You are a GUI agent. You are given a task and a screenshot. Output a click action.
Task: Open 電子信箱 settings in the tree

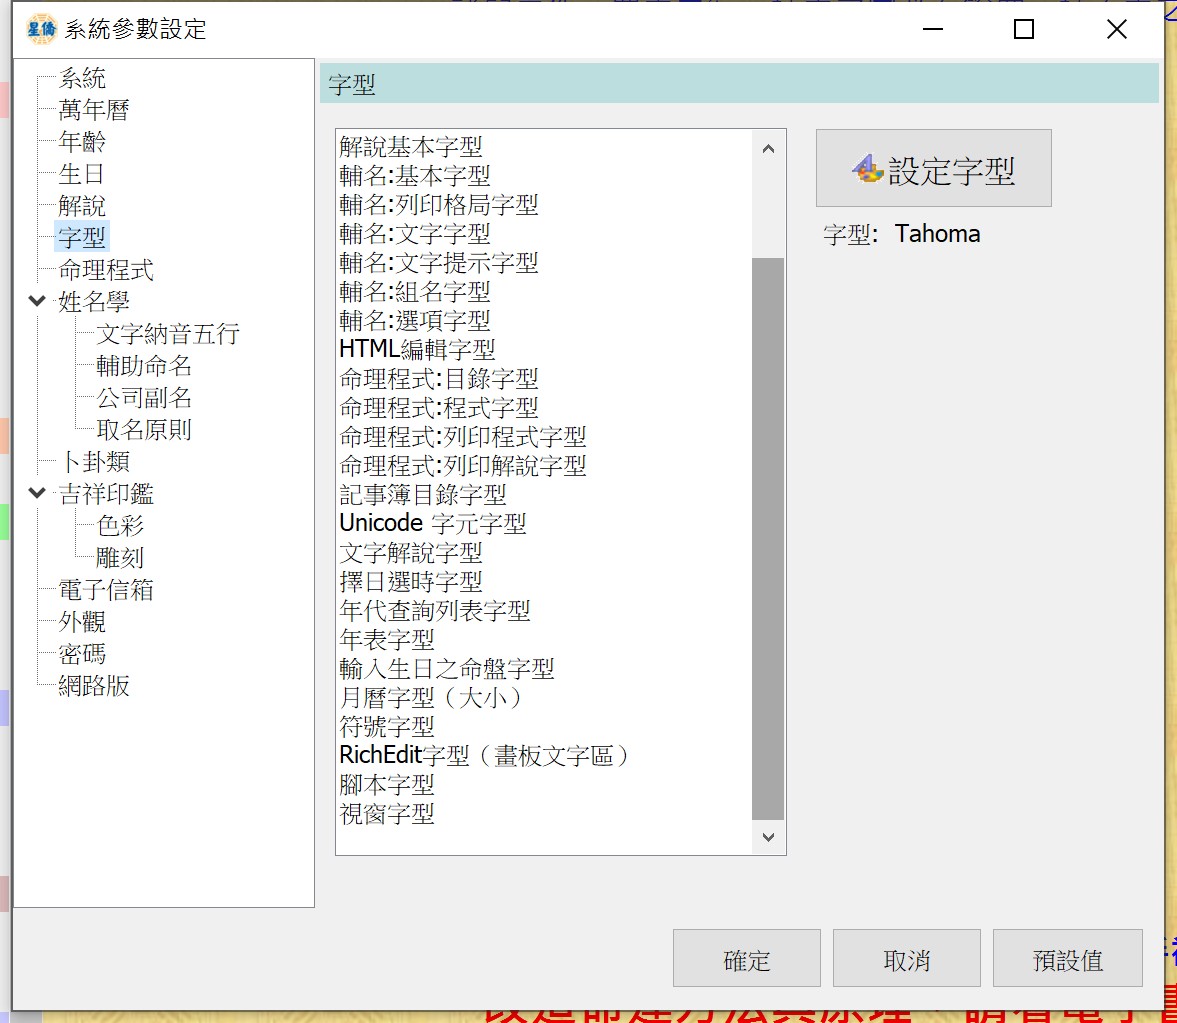106,590
